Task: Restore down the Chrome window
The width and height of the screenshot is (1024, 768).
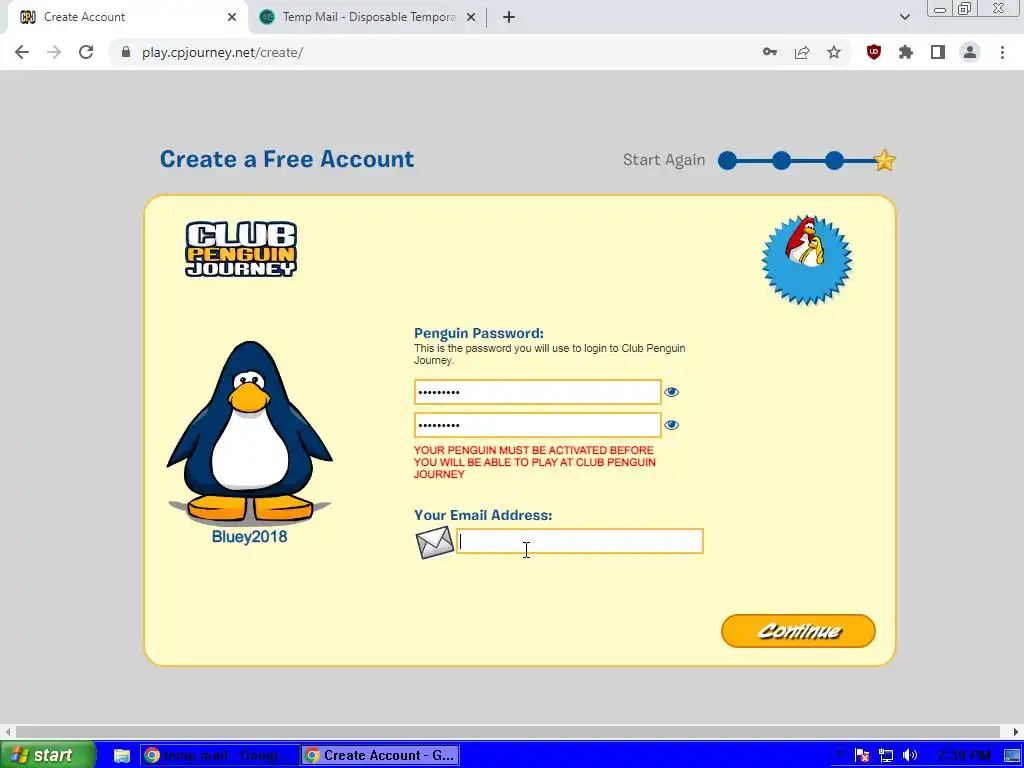Action: pyautogui.click(x=965, y=8)
